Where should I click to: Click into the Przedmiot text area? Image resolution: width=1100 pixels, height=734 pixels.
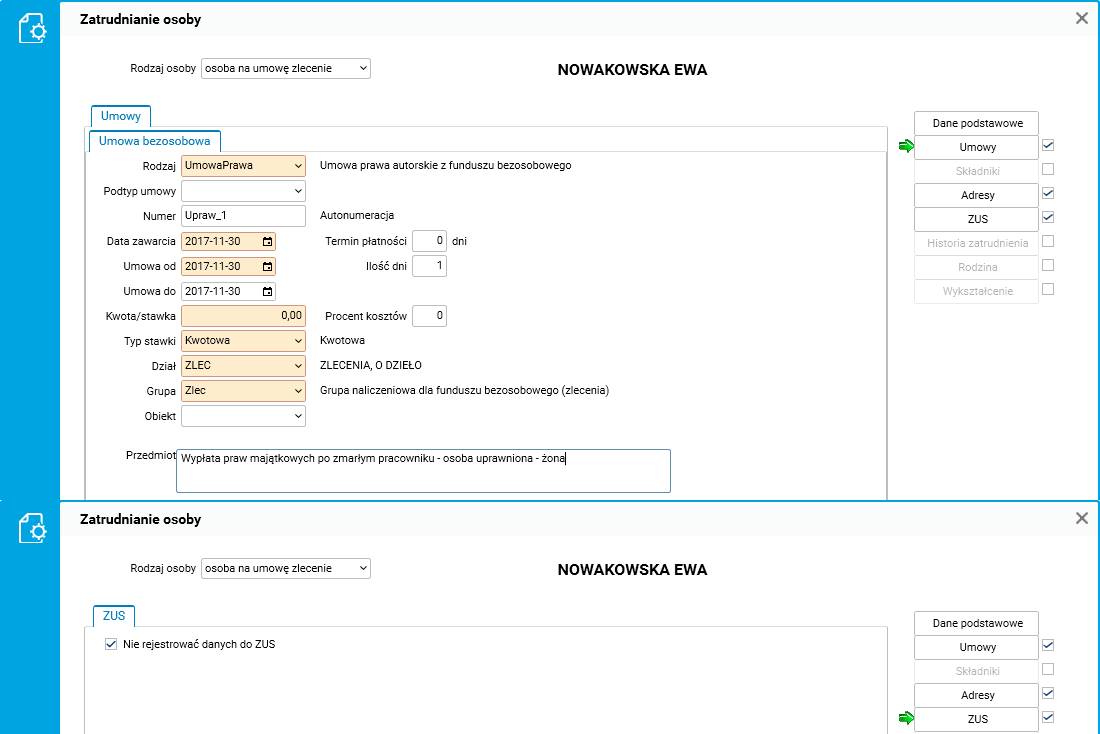(423, 471)
